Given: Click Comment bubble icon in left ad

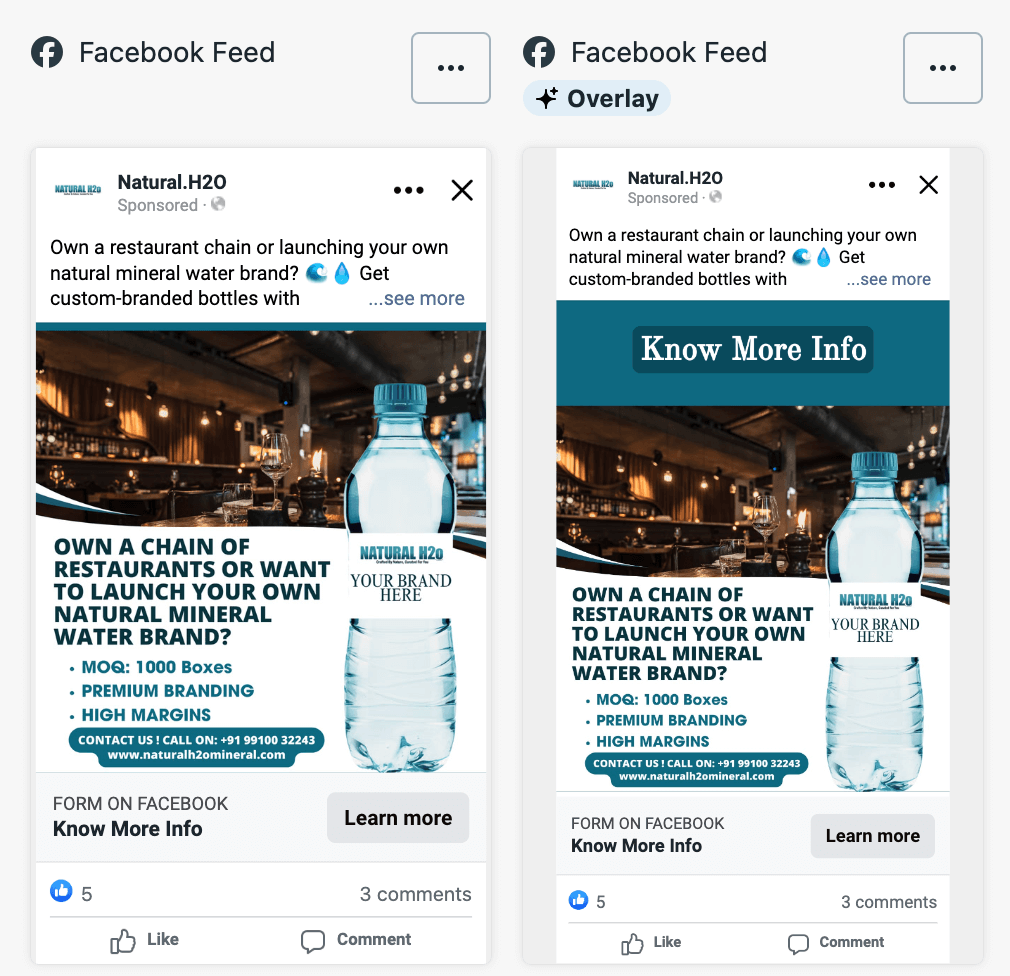Looking at the screenshot, I should pos(313,941).
